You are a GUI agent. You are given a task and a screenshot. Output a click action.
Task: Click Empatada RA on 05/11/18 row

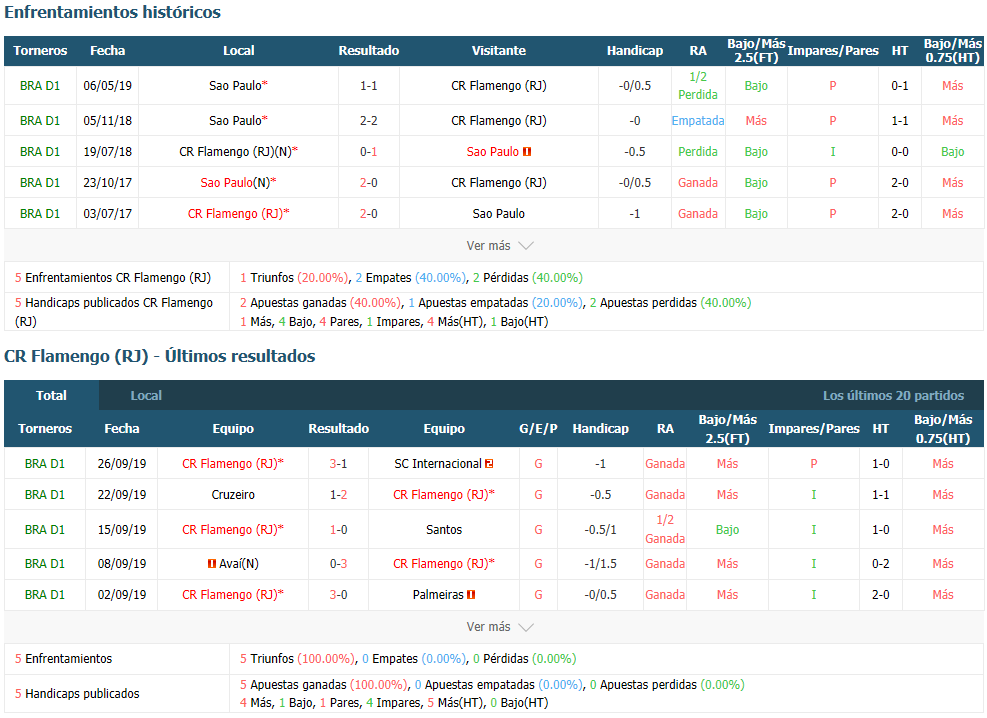tap(697, 121)
